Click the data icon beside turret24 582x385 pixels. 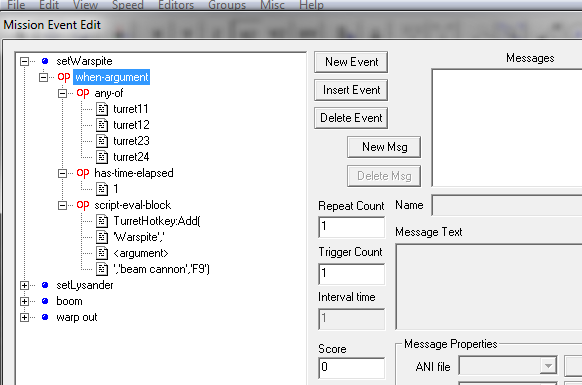click(x=102, y=157)
